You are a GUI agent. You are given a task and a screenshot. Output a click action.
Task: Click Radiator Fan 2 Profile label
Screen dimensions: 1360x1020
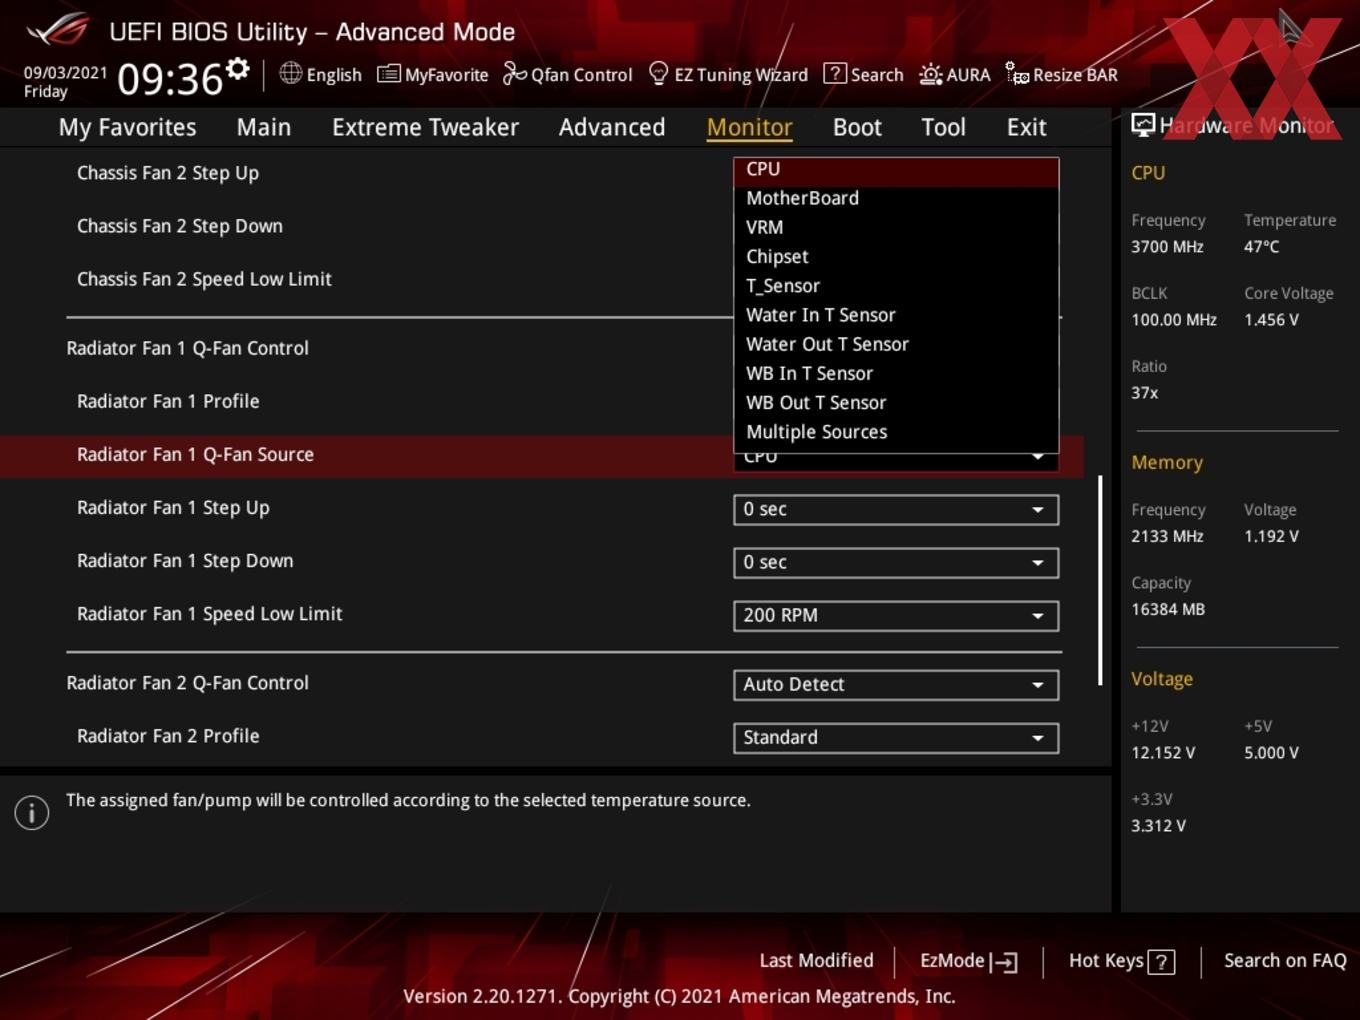[168, 736]
